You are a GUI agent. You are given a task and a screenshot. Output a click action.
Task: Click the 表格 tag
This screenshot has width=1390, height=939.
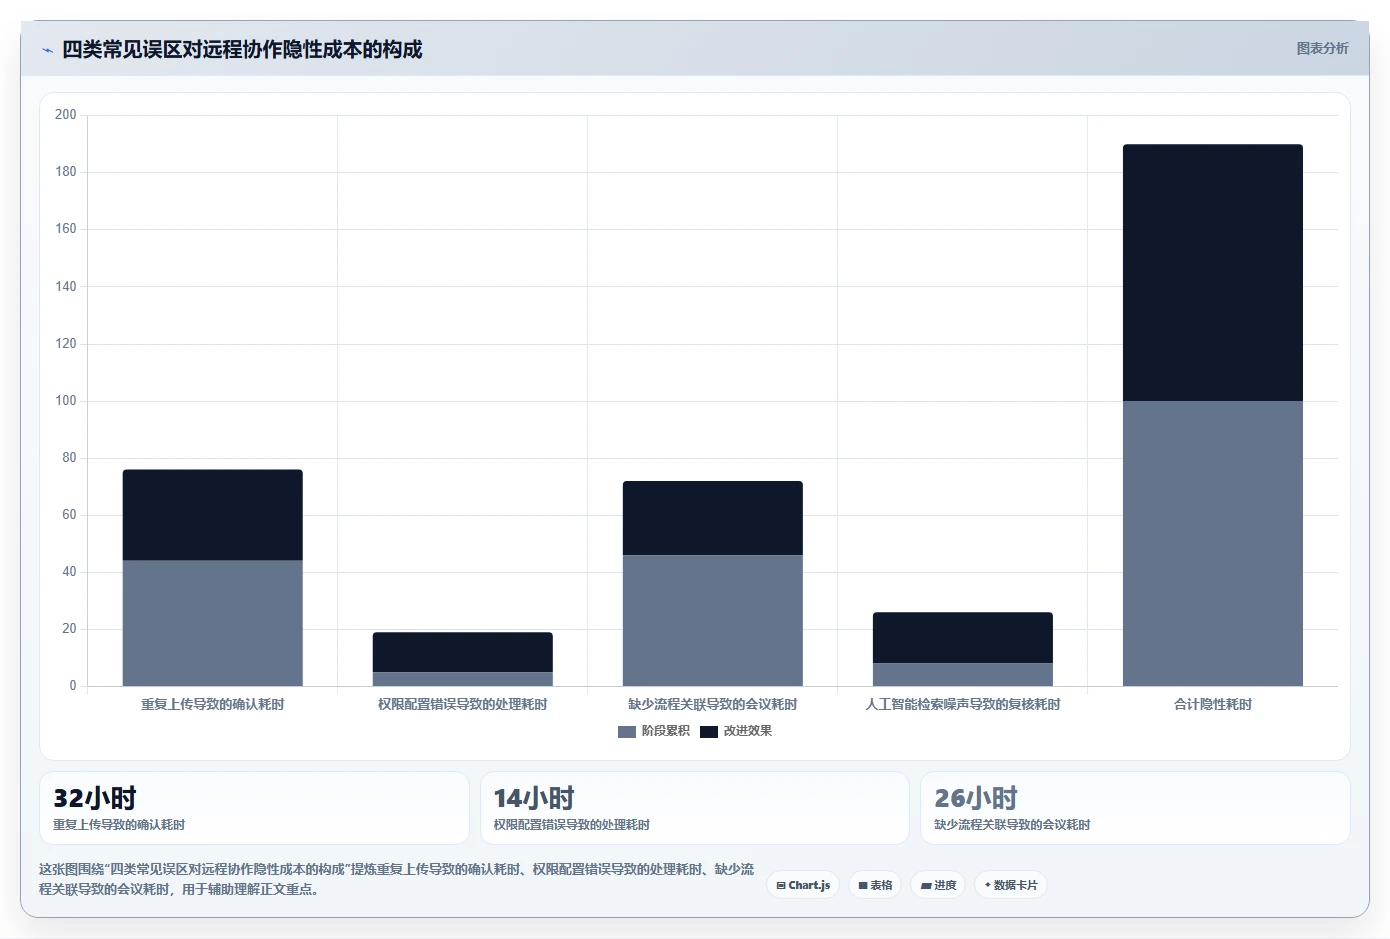coord(875,885)
